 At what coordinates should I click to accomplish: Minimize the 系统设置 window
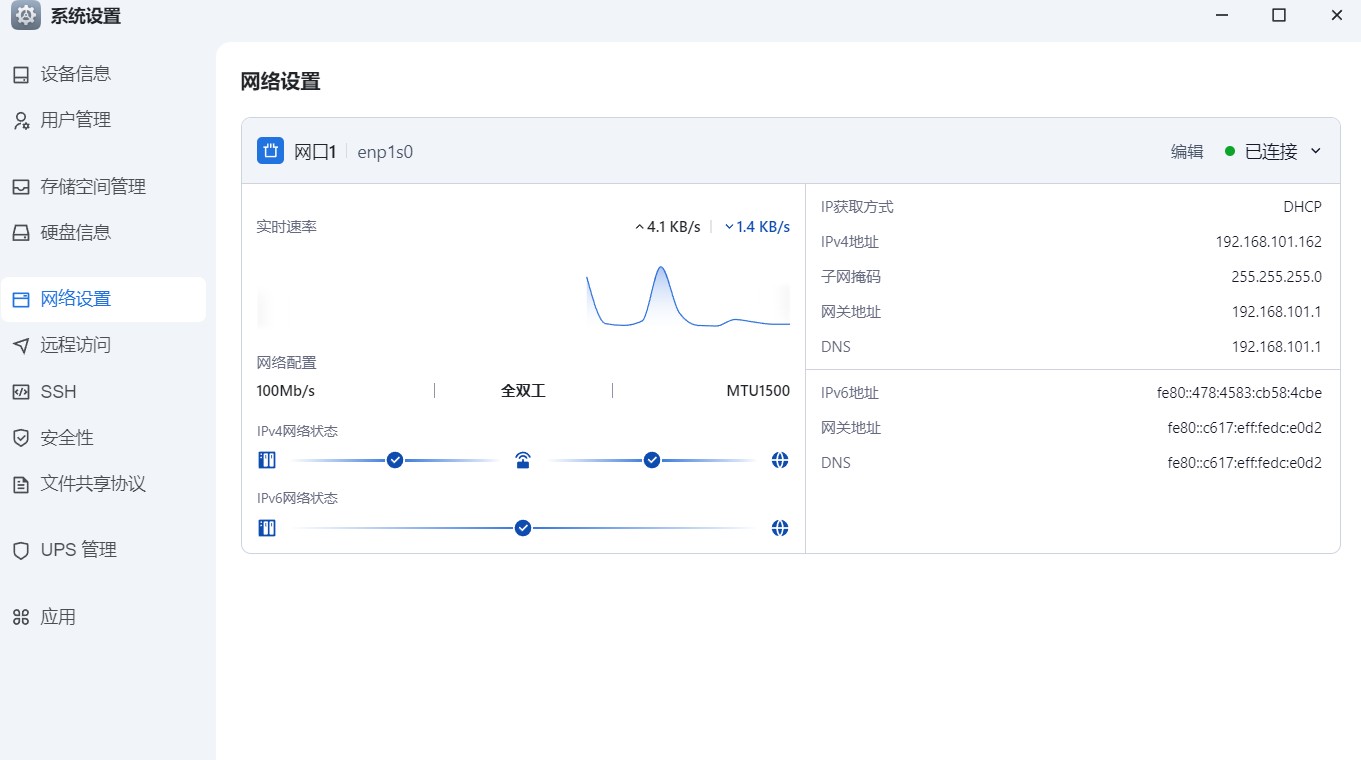coord(1220,15)
